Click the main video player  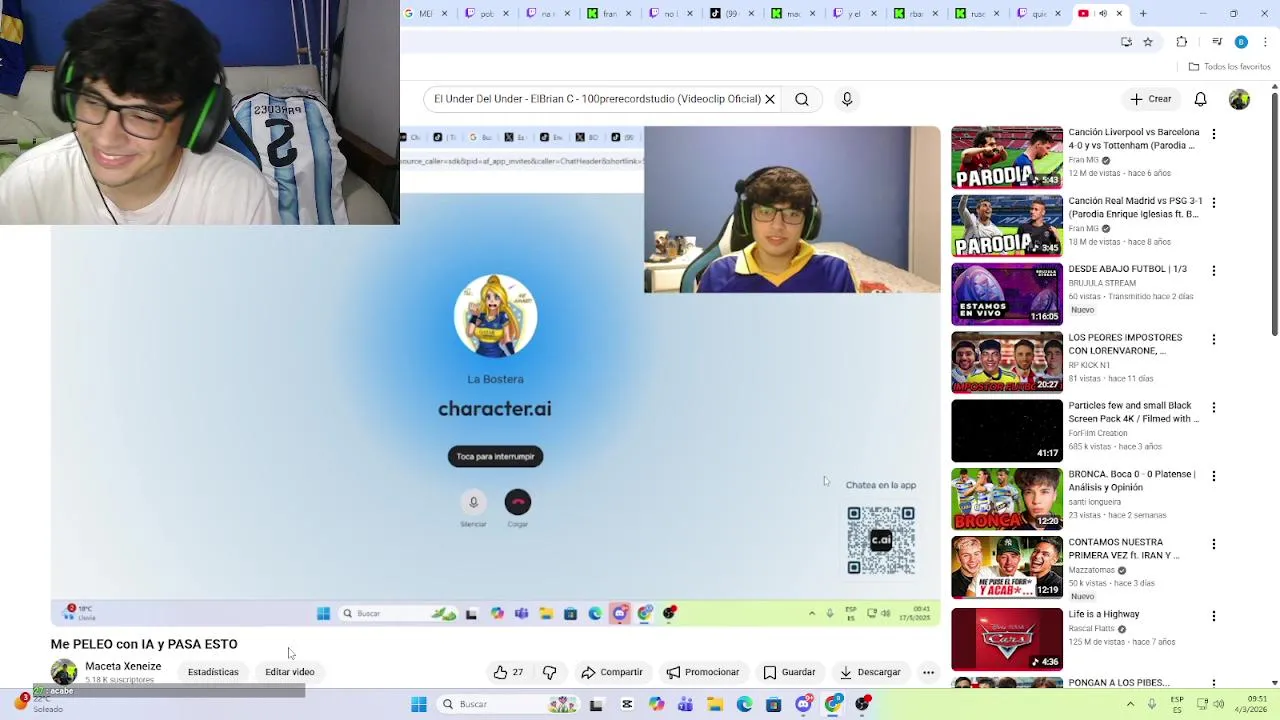click(495, 375)
